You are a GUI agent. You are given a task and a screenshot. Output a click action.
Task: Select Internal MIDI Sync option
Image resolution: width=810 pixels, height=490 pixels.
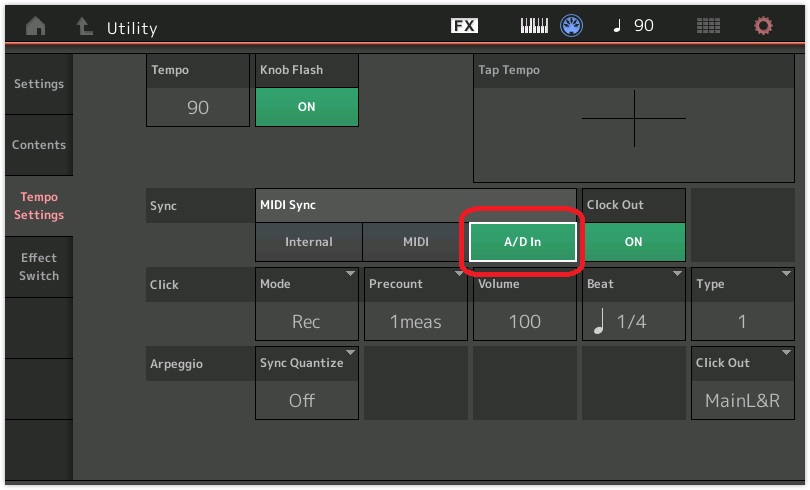[x=308, y=242]
